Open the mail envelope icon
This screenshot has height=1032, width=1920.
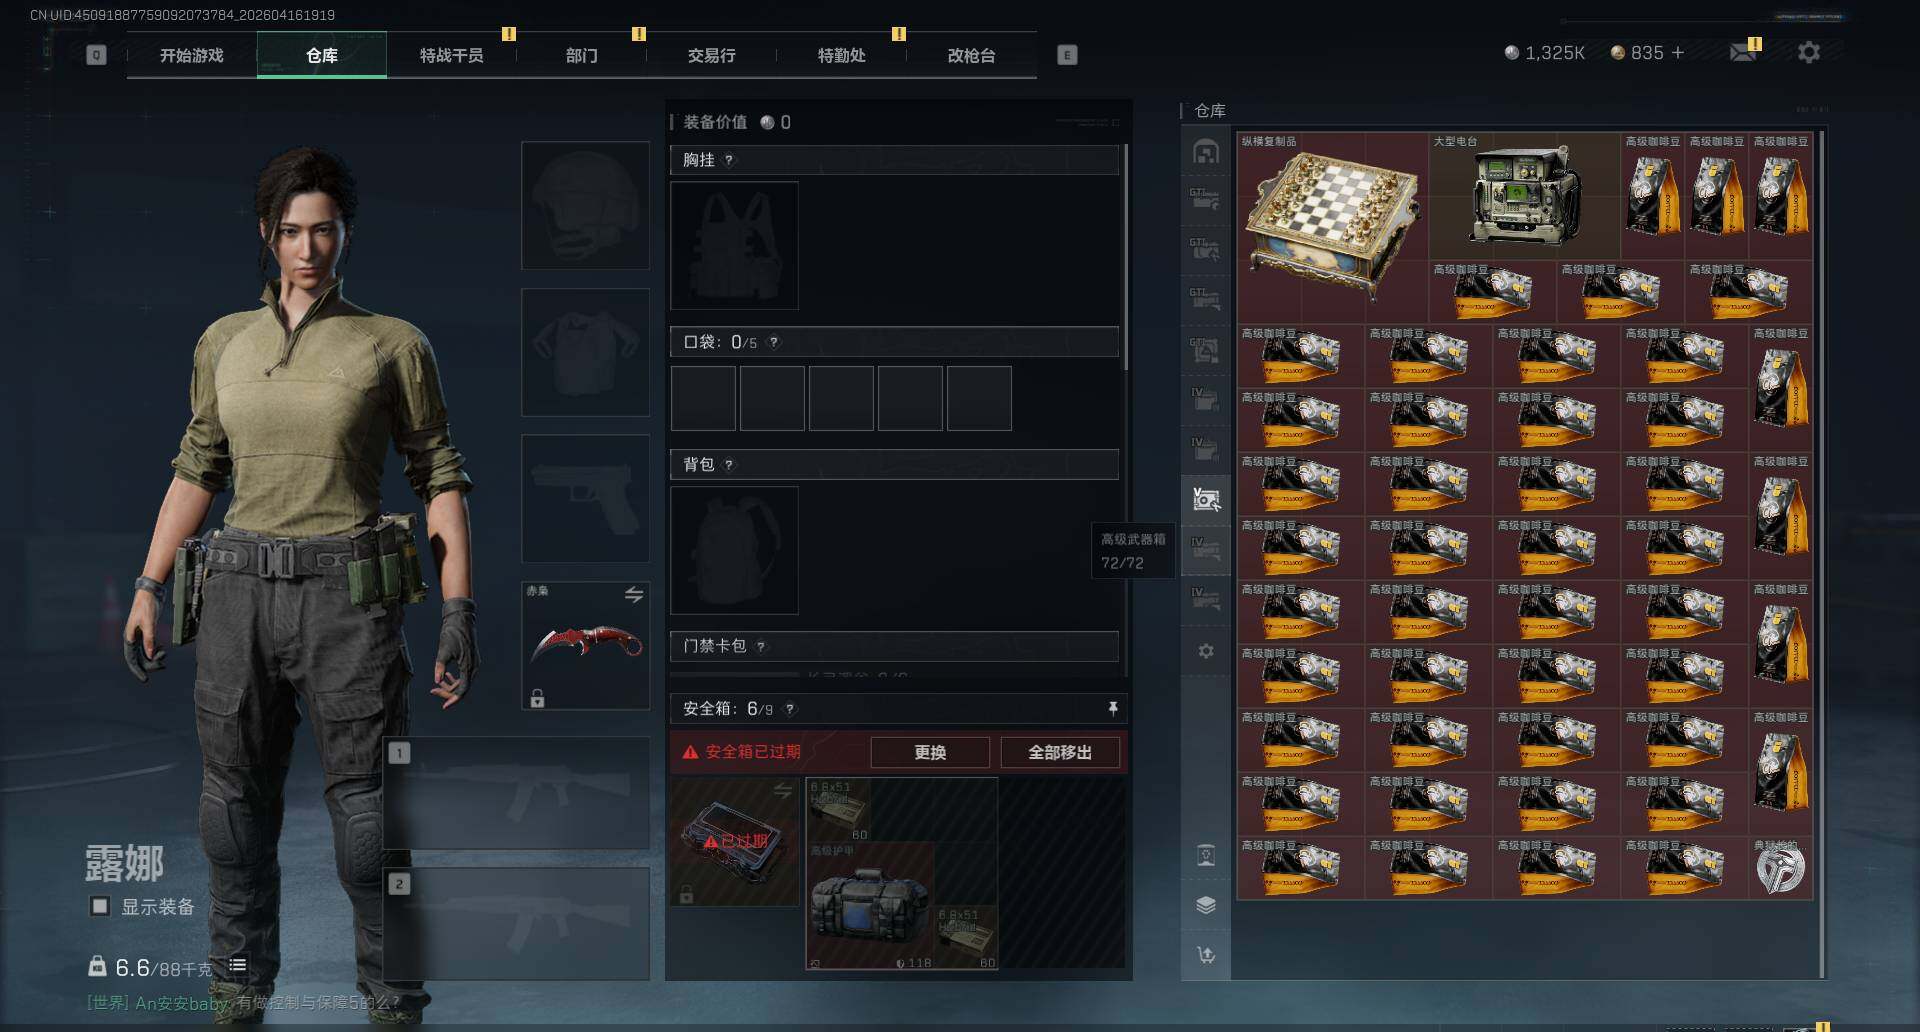pyautogui.click(x=1743, y=52)
